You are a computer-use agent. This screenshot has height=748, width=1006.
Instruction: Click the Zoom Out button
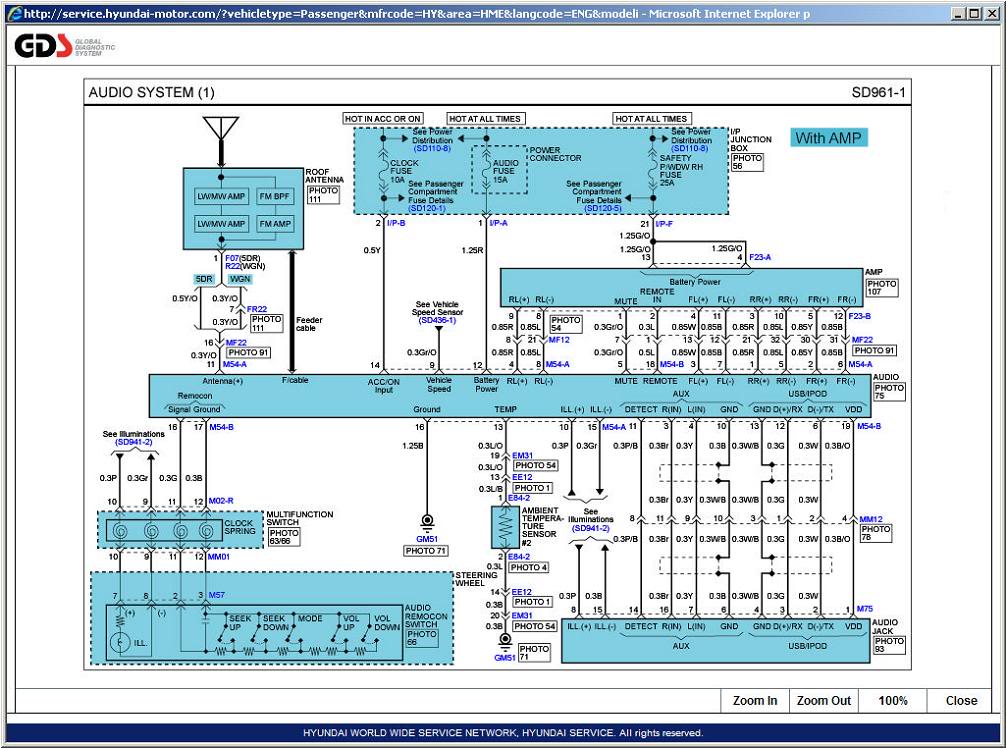(x=824, y=701)
